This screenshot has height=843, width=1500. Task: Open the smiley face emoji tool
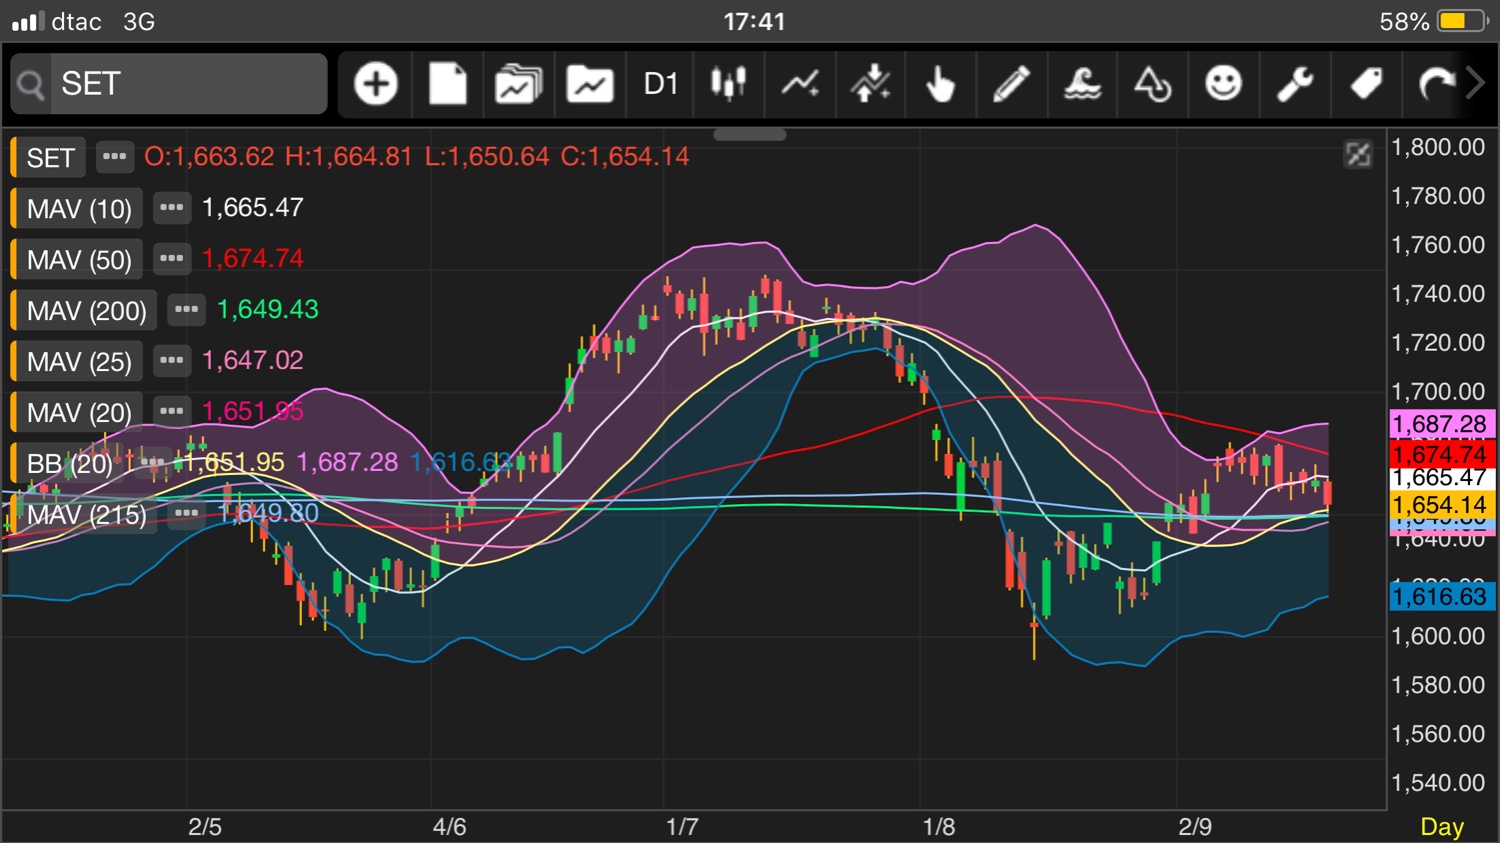(x=1223, y=84)
